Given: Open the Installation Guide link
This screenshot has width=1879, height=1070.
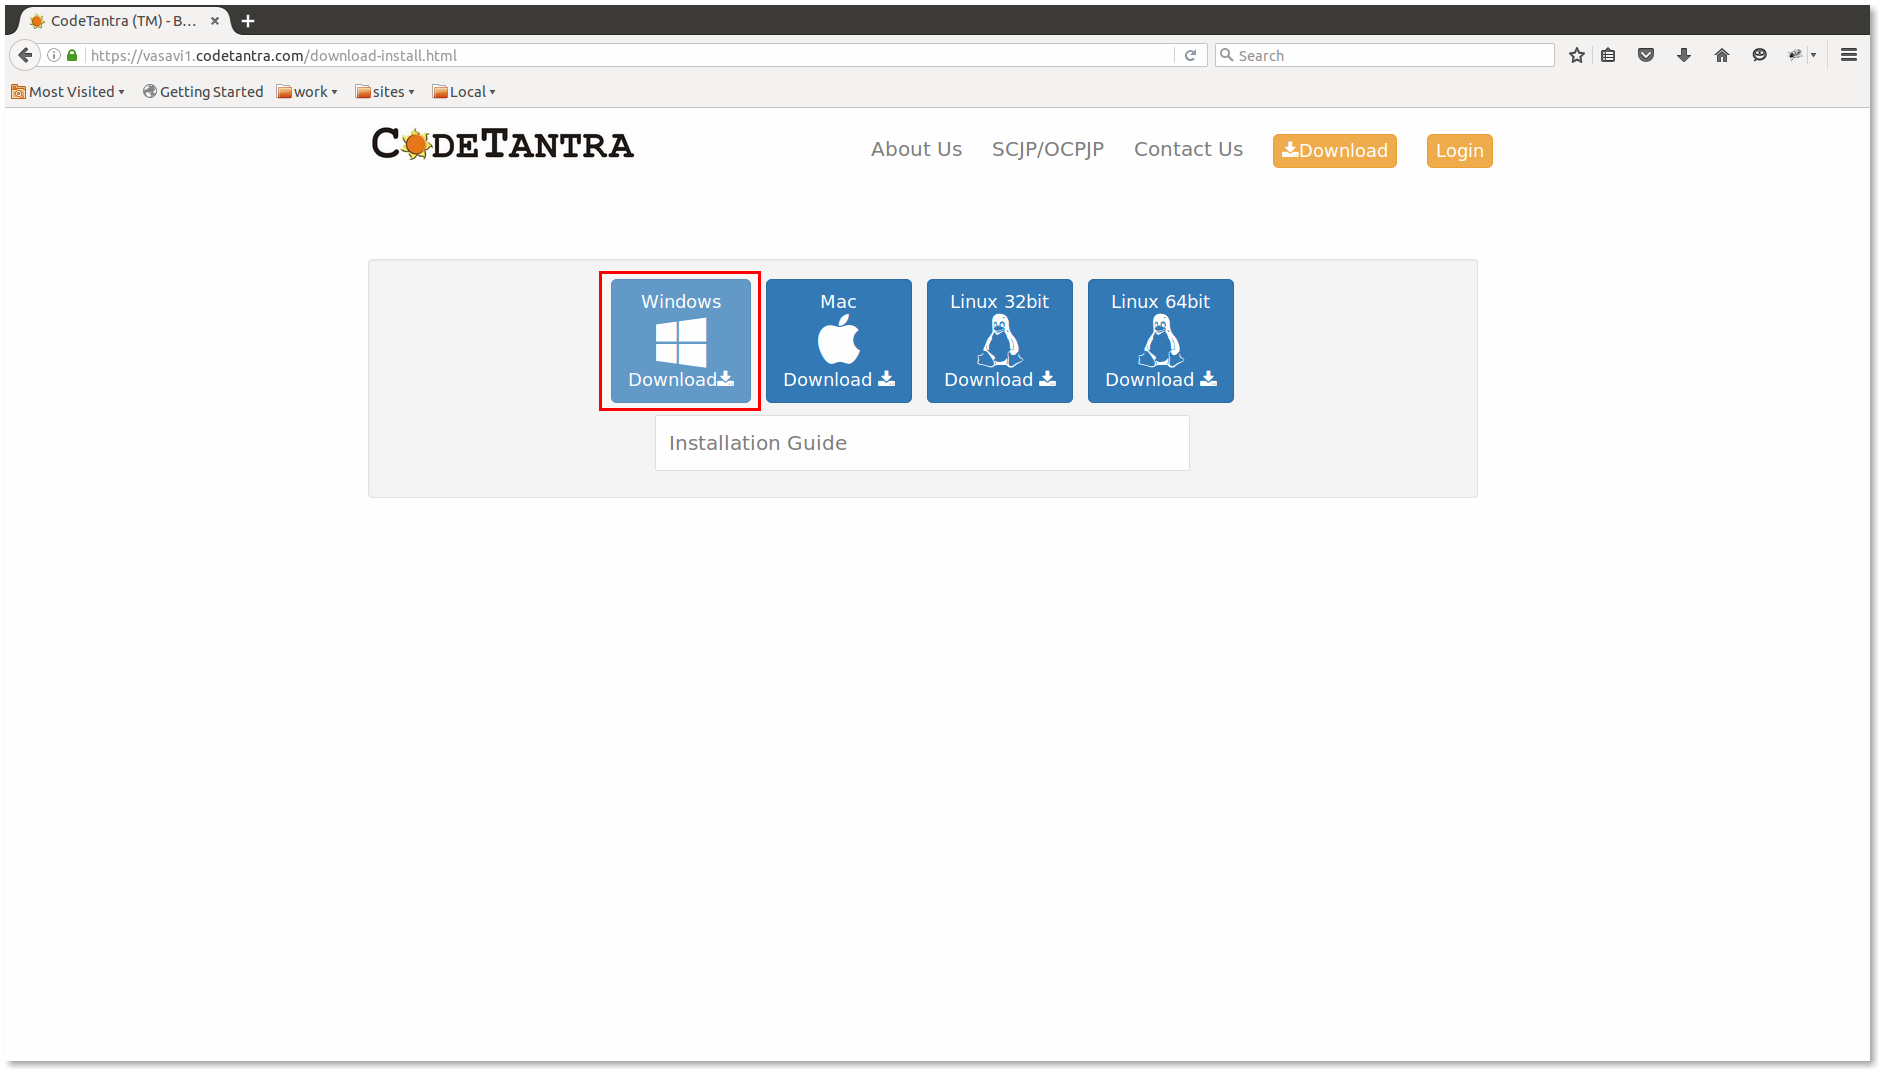Looking at the screenshot, I should [757, 443].
